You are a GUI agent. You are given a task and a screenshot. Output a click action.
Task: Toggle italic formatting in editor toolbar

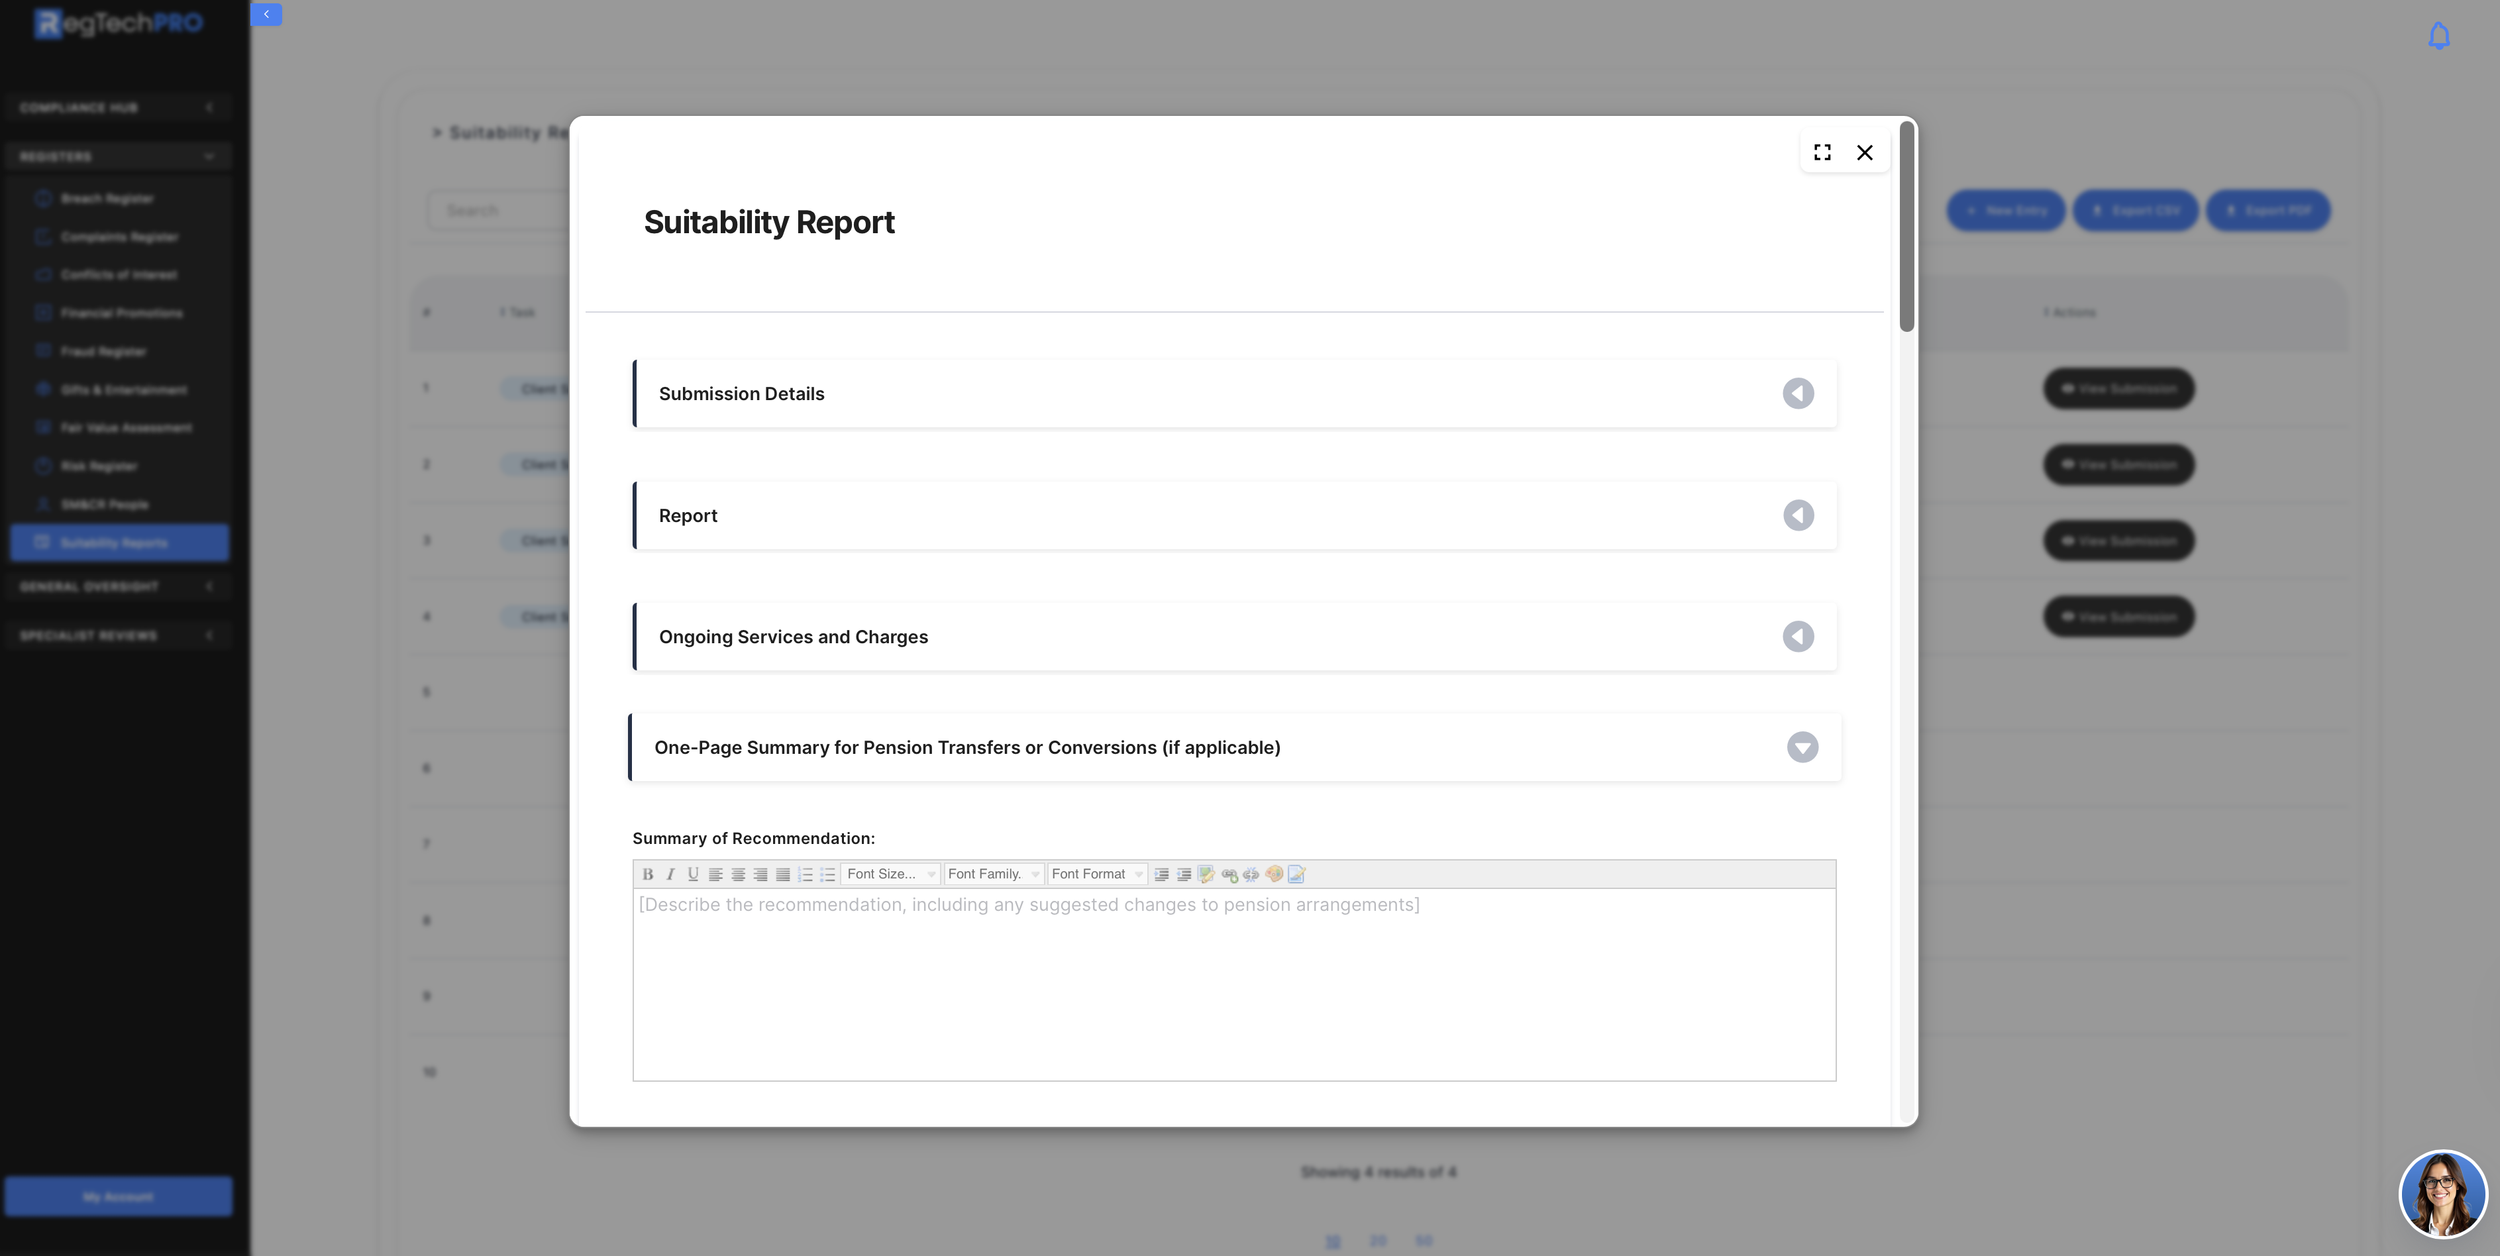tap(670, 874)
